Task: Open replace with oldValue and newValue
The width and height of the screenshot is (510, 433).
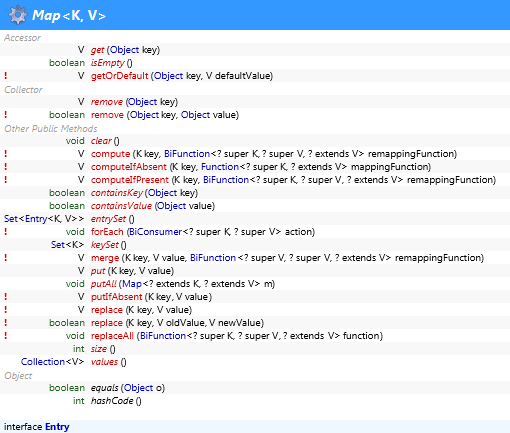Action: click(107, 323)
